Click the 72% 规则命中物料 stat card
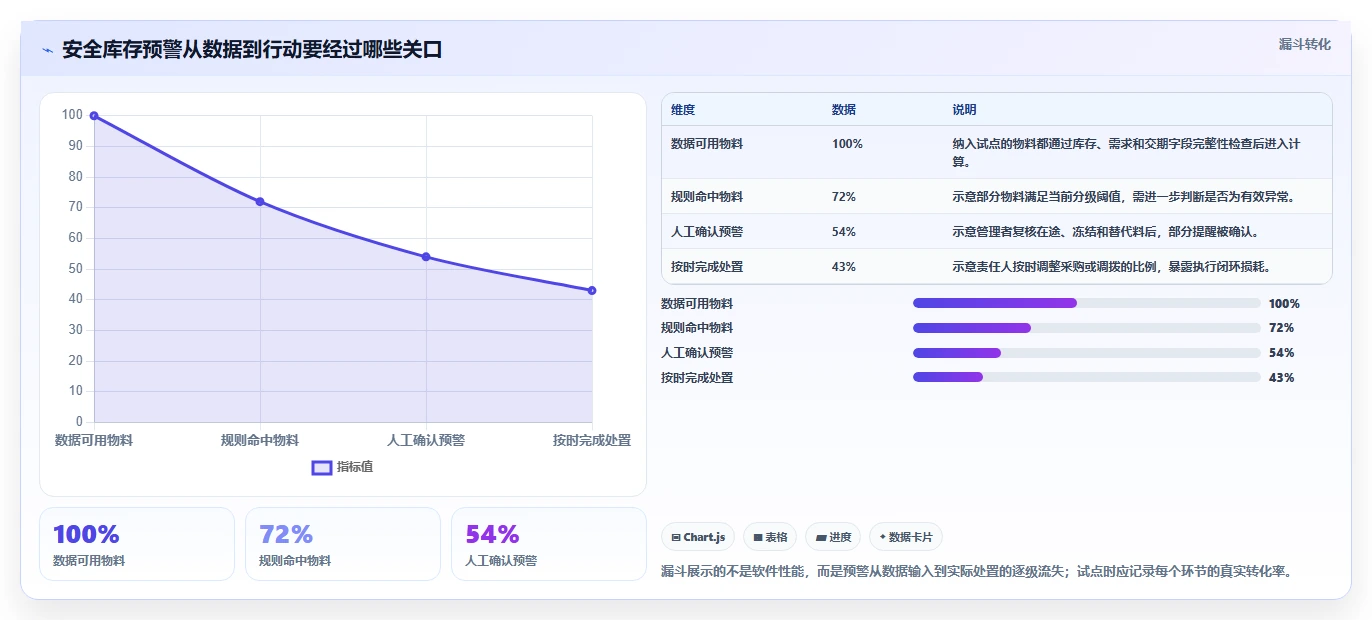This screenshot has width=1372, height=620. tap(343, 544)
